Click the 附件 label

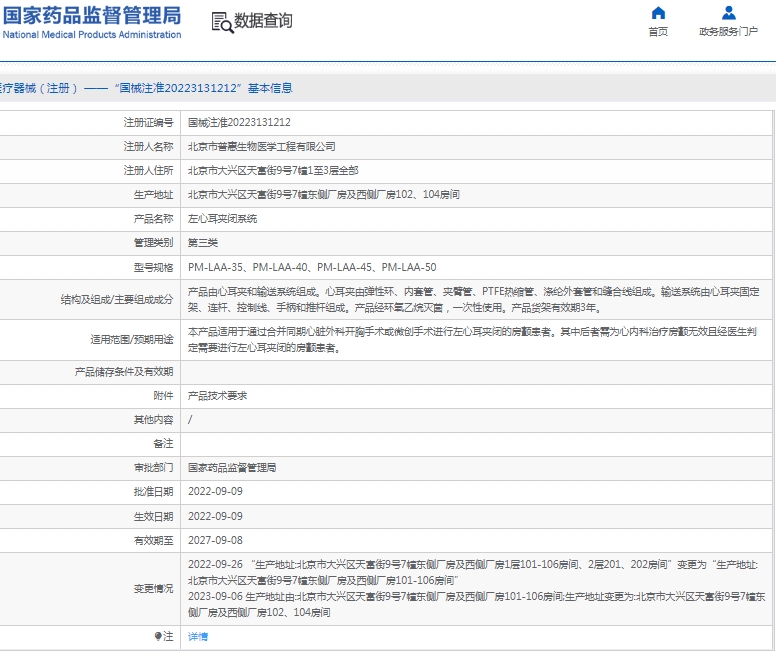click(x=163, y=396)
